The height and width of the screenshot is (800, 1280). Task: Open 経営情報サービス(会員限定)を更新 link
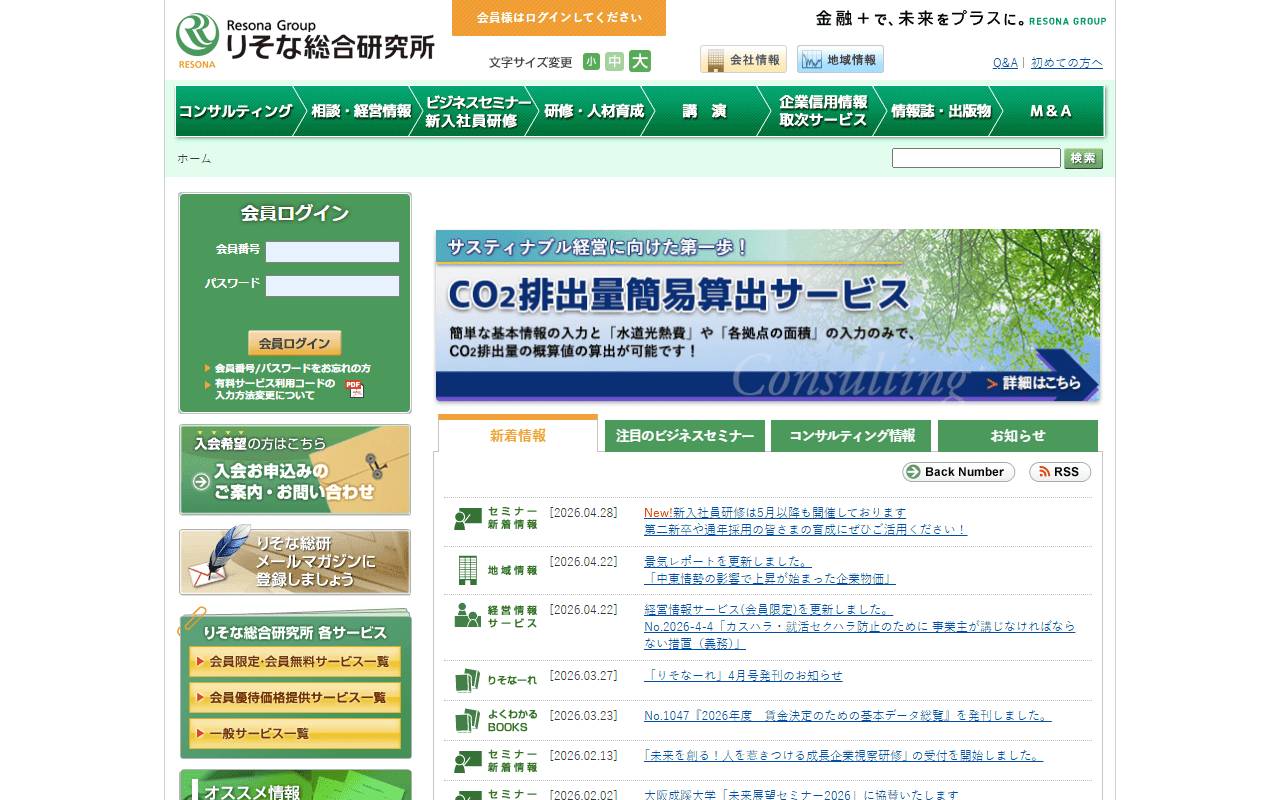point(860,626)
